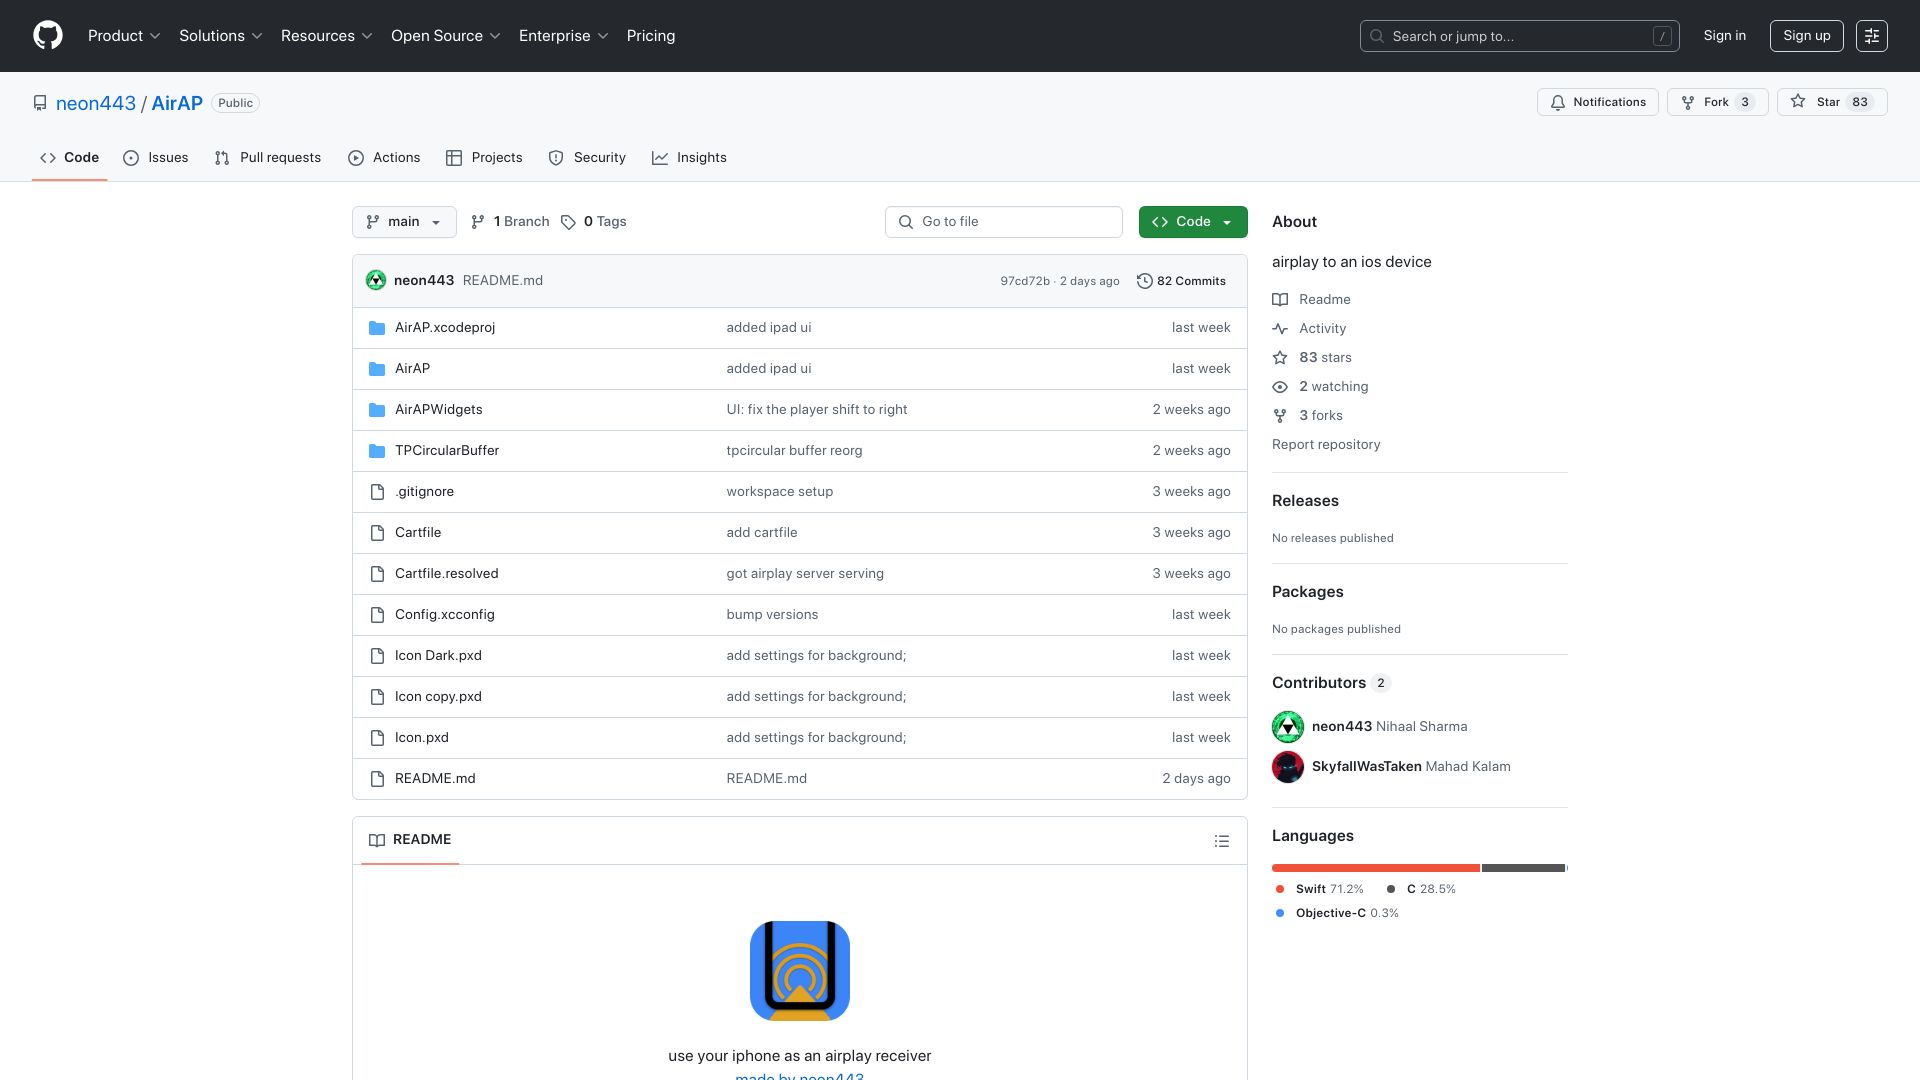Open the global navigation settings icon button

tap(1872, 36)
